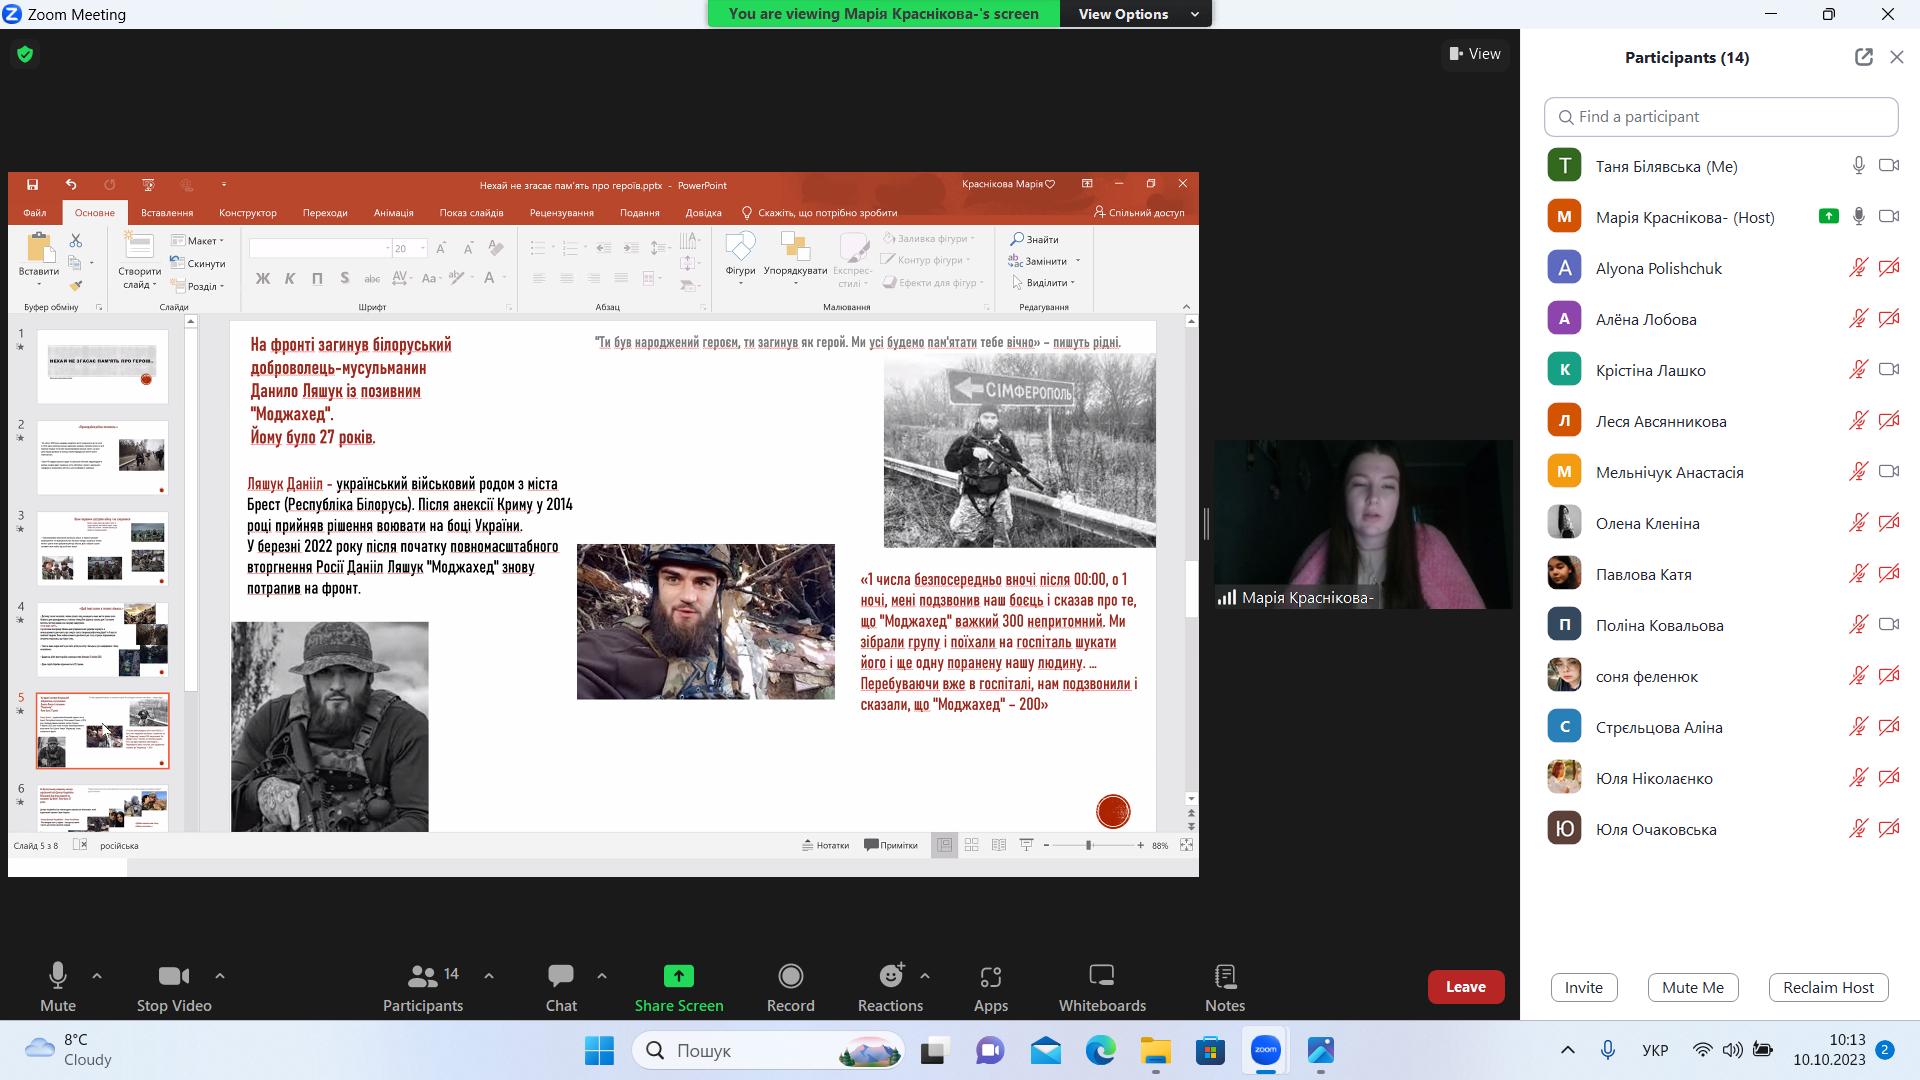Open the Reactions smiley icon
The image size is (1920, 1080).
[x=890, y=976]
